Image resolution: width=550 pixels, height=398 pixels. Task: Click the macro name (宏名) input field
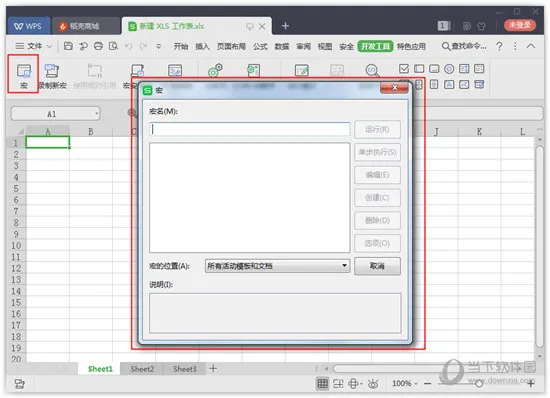click(x=249, y=129)
